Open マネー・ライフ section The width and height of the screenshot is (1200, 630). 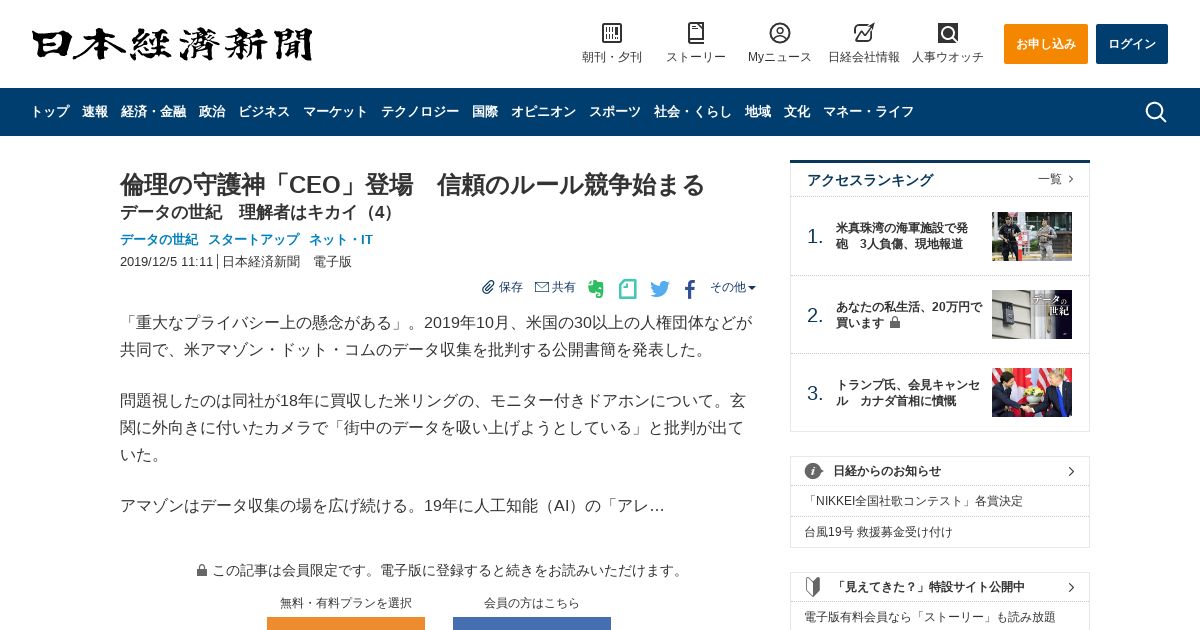pyautogui.click(x=868, y=112)
